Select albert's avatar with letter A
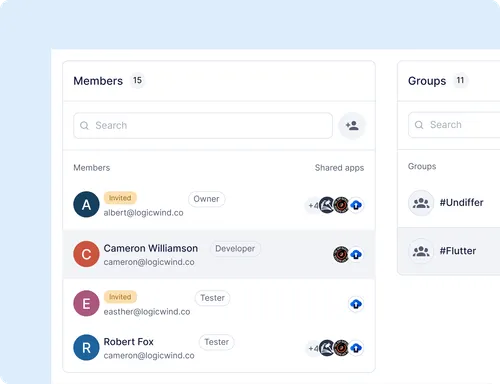The height and width of the screenshot is (384, 500). pos(86,204)
